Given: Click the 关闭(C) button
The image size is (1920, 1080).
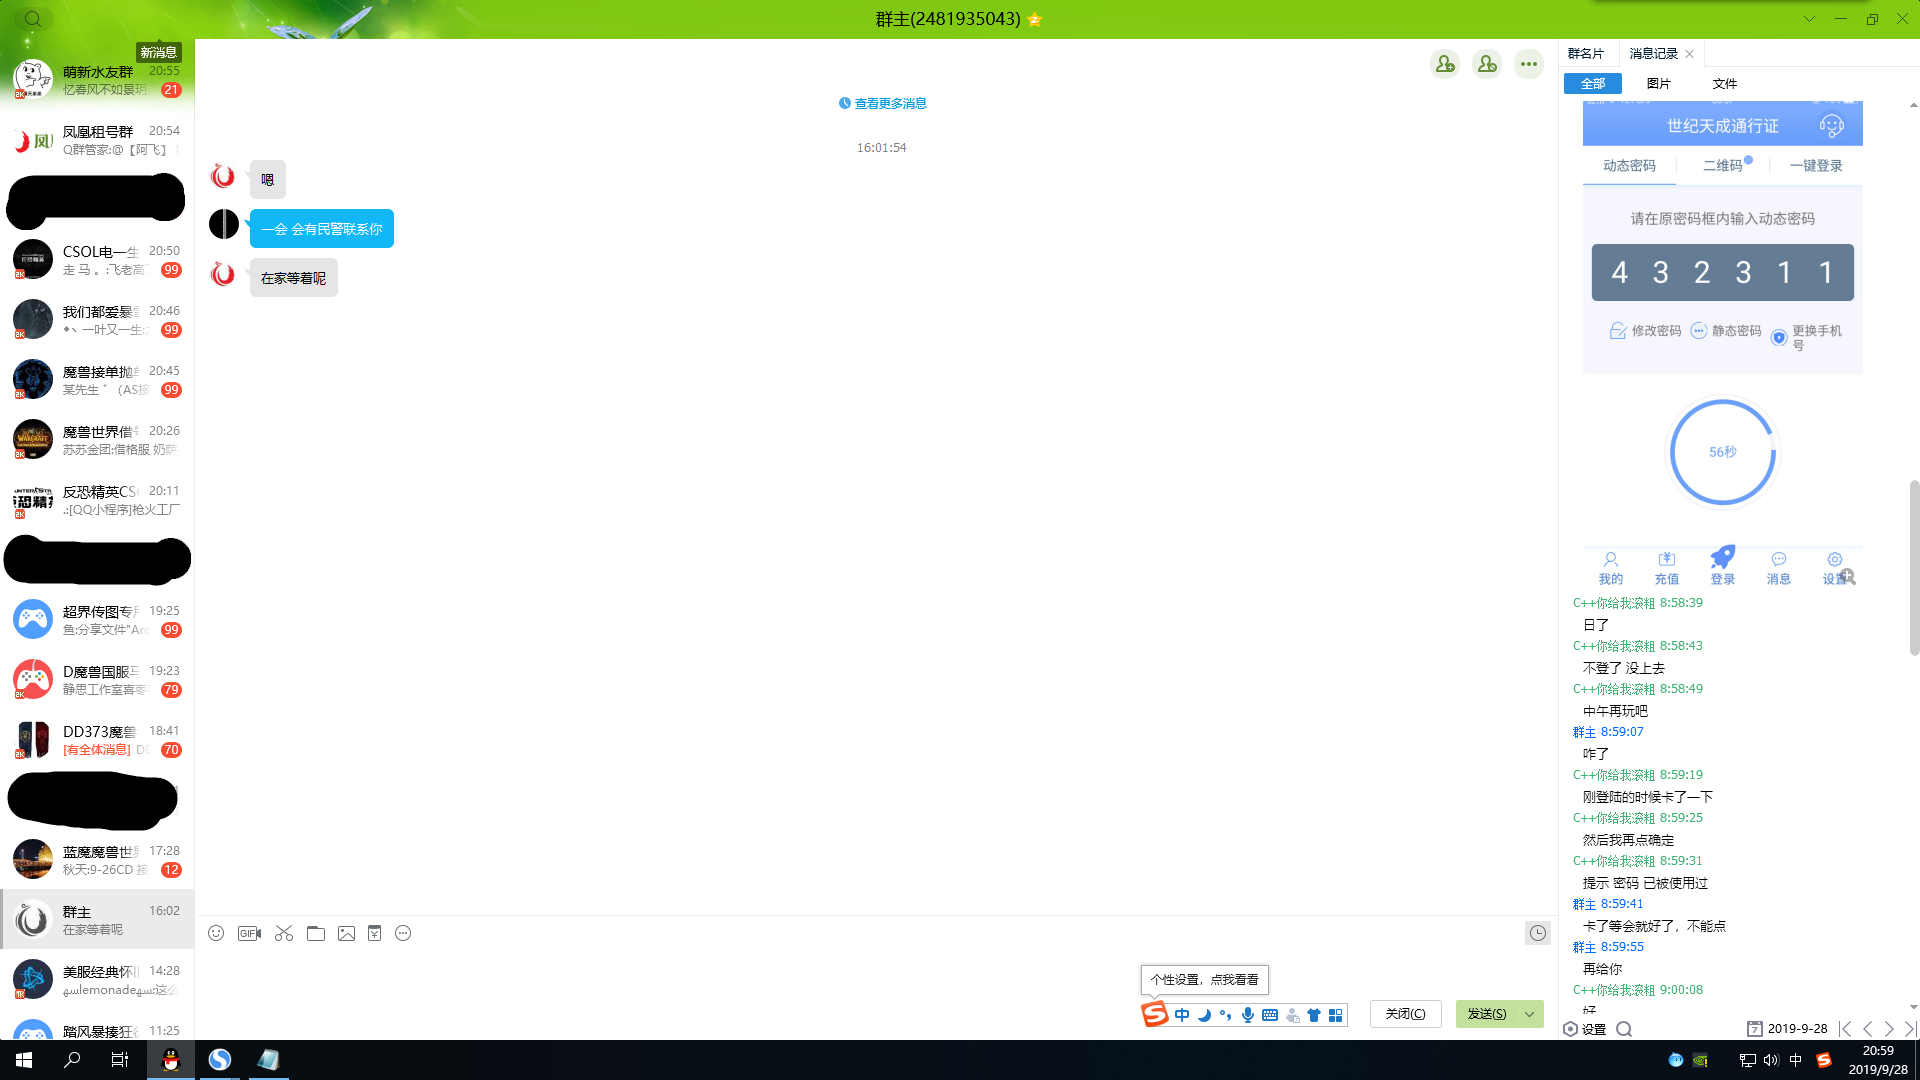Looking at the screenshot, I should pyautogui.click(x=1405, y=1014).
